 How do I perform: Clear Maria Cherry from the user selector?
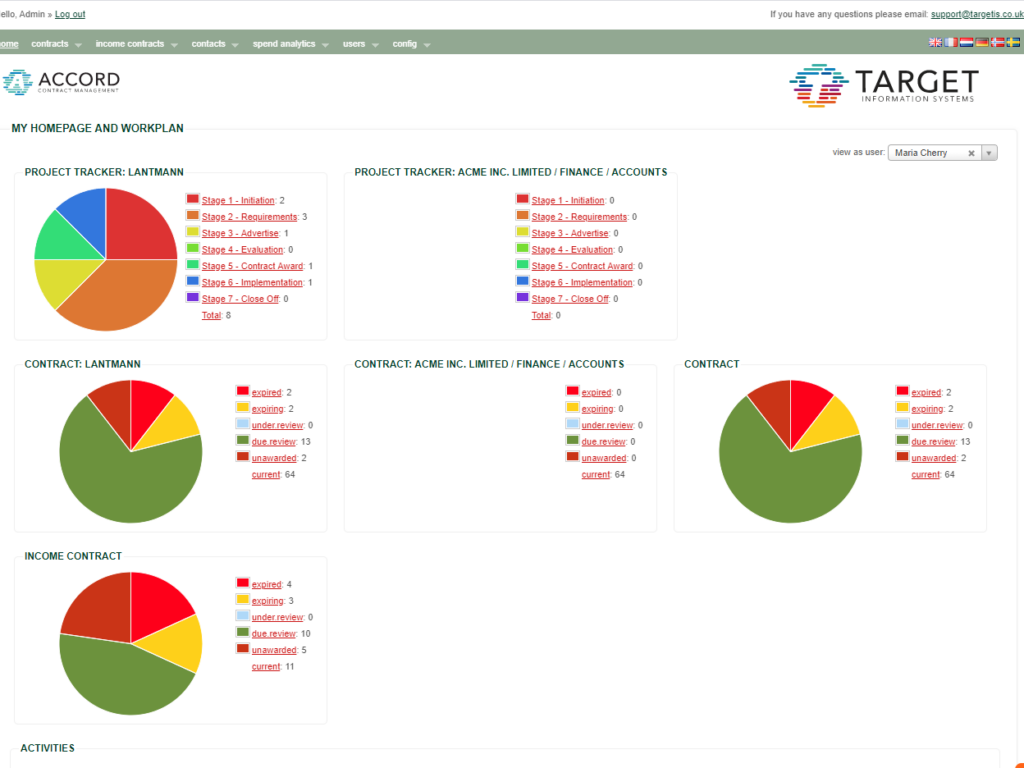[971, 152]
